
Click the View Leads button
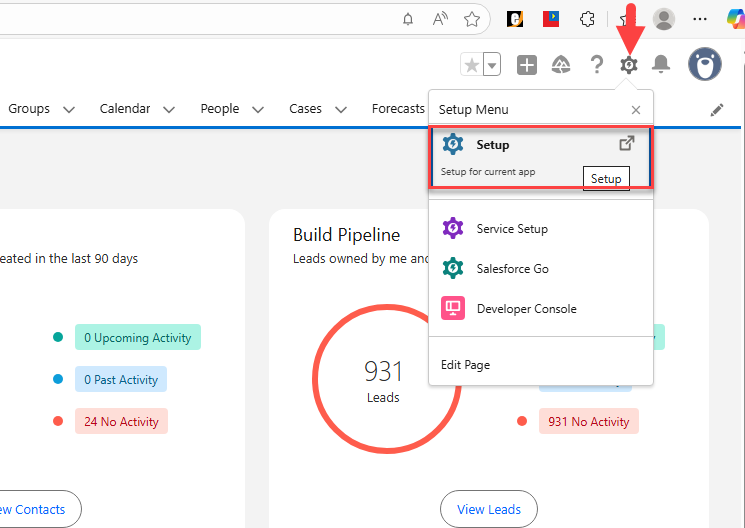click(488, 509)
